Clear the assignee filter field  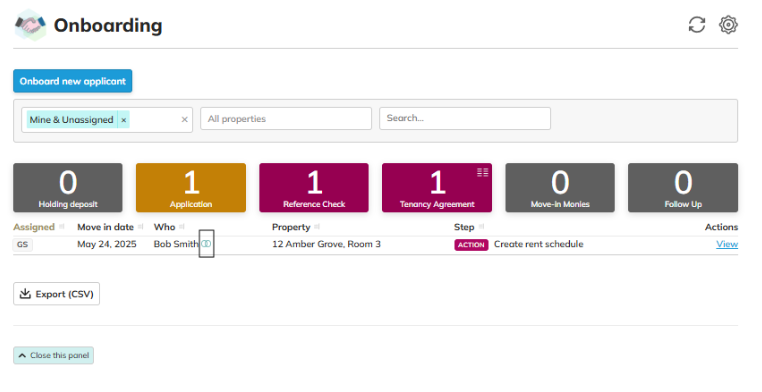click(x=185, y=119)
